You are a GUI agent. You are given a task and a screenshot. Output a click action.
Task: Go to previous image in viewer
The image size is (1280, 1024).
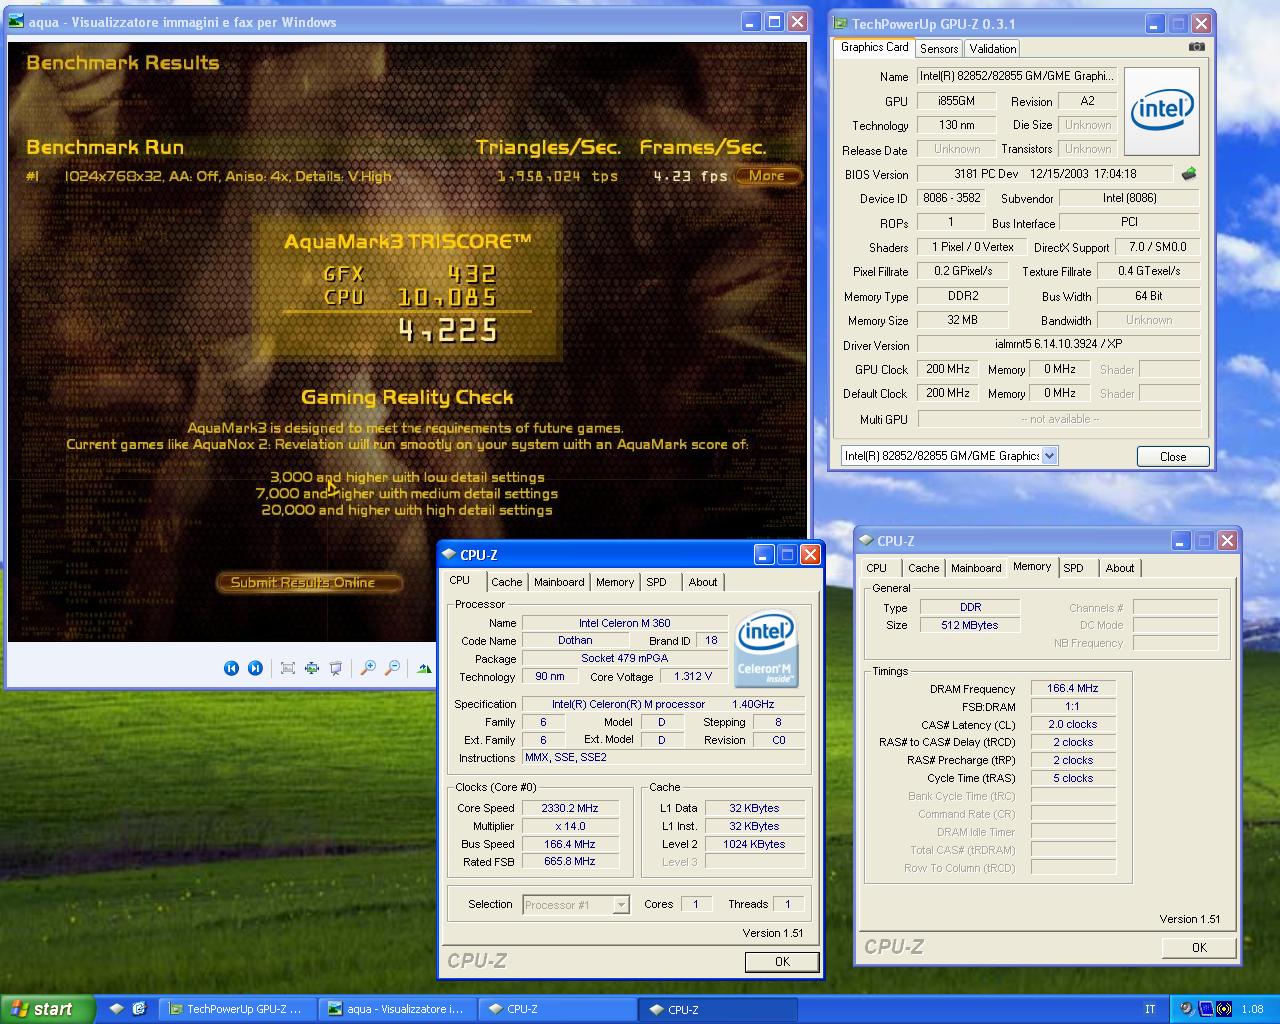pos(231,668)
